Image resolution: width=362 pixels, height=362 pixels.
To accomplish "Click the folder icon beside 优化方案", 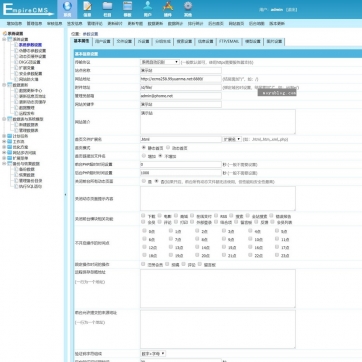I will [x=9, y=147].
